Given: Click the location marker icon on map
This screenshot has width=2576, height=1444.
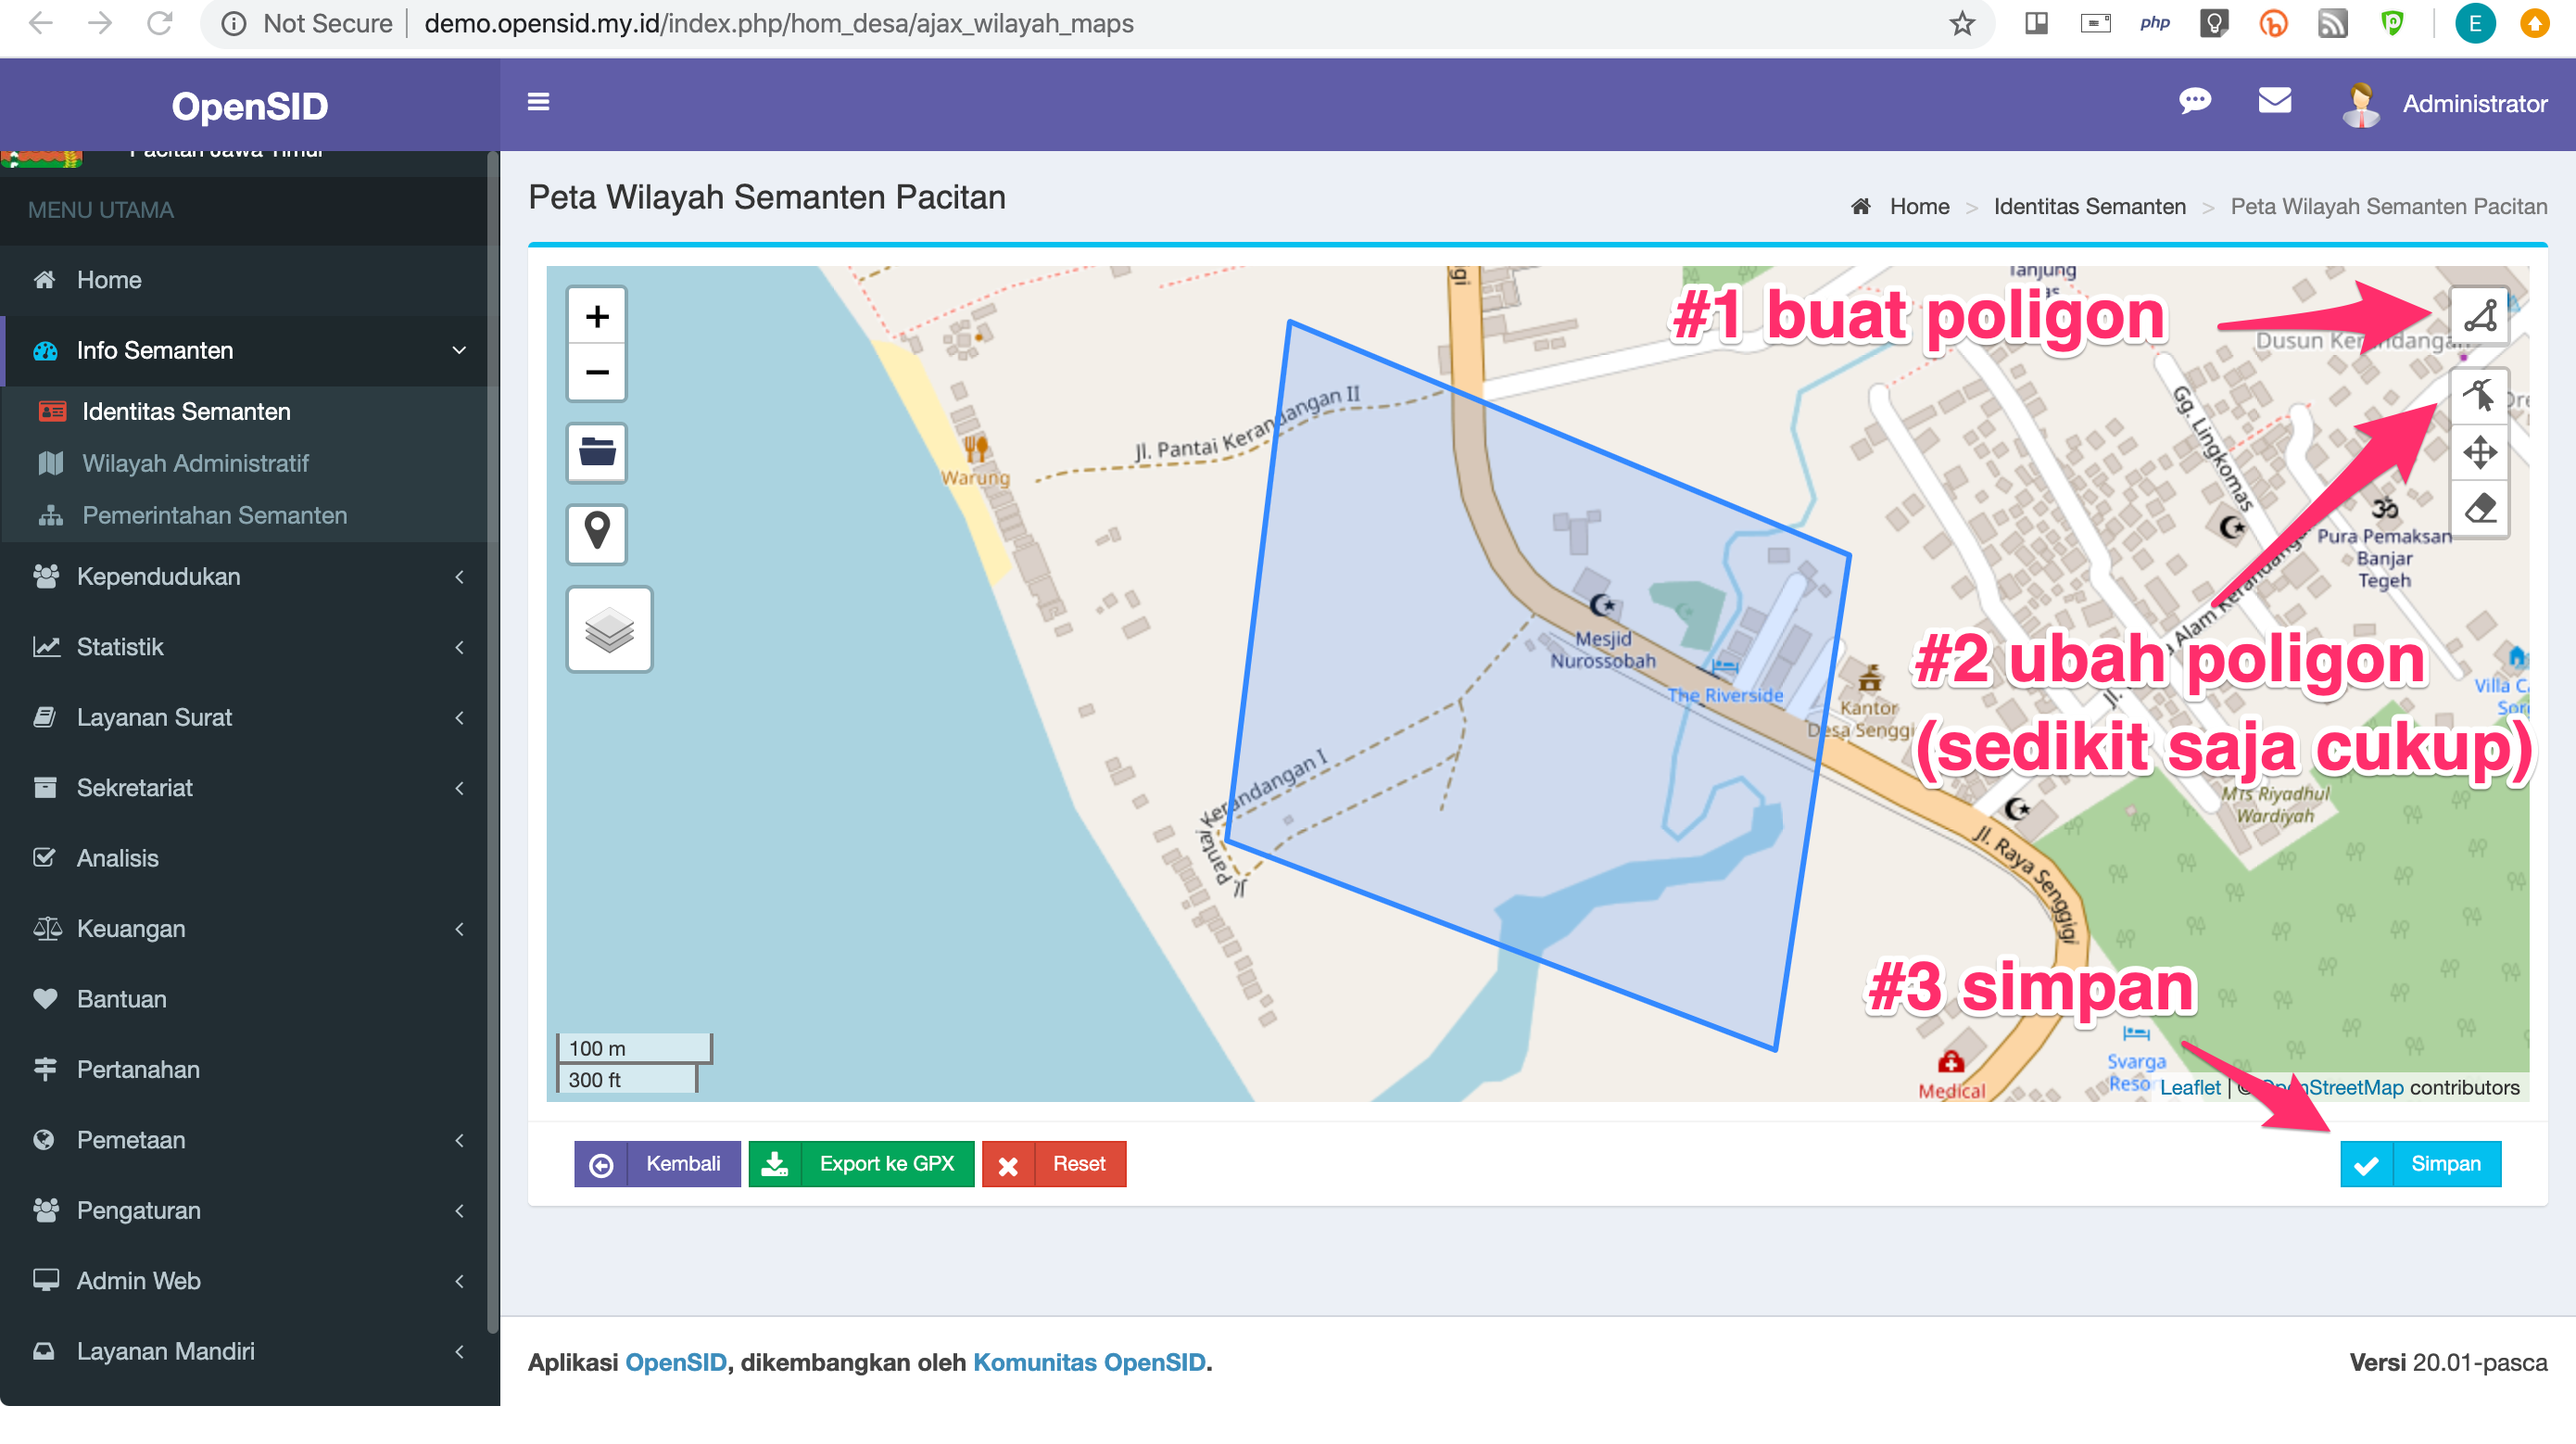Looking at the screenshot, I should pos(596,534).
